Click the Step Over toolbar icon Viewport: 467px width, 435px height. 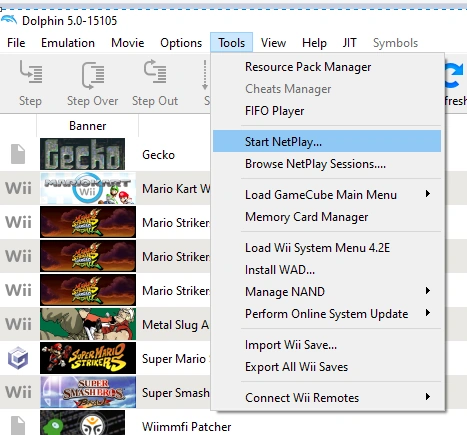[93, 75]
